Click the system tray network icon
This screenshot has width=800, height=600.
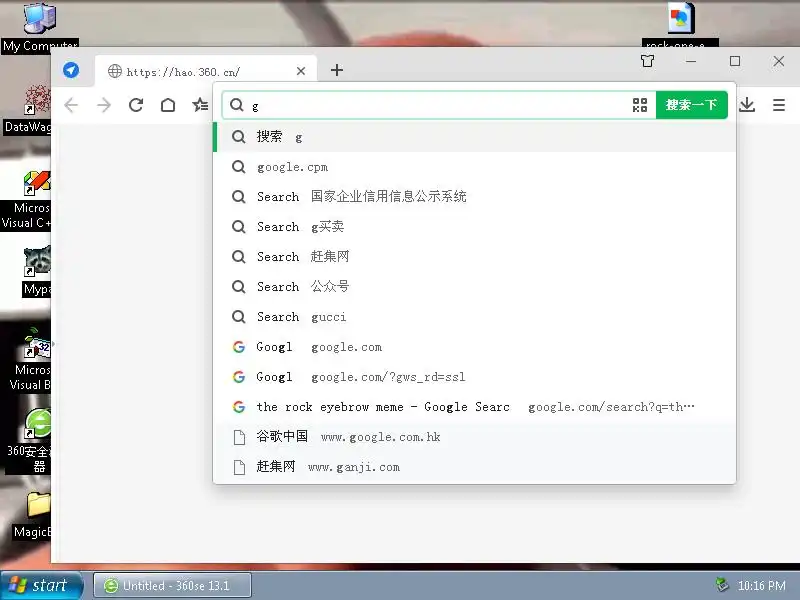[722, 585]
